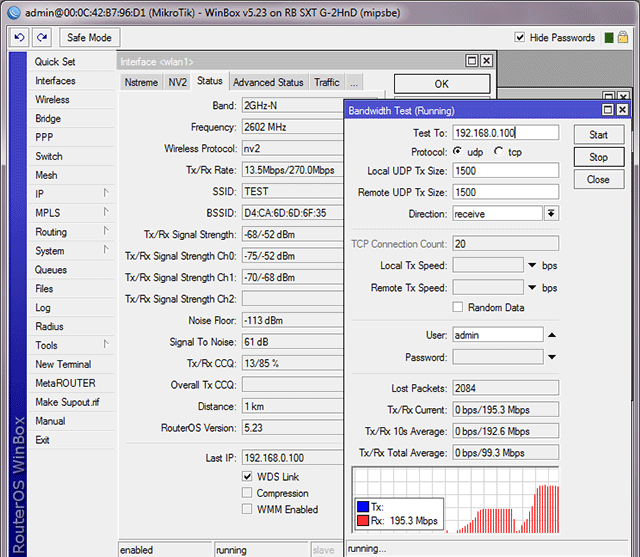Collapse the User field arrow
This screenshot has height=557, width=640.
pyautogui.click(x=552, y=335)
